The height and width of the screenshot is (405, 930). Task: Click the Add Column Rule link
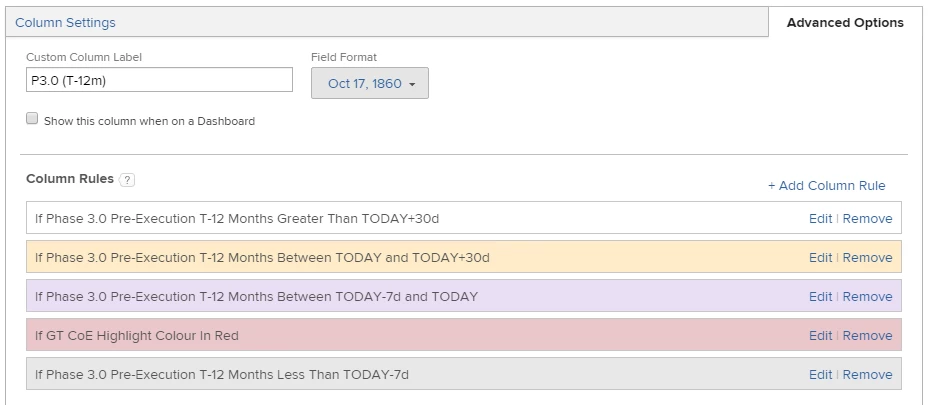(x=826, y=185)
